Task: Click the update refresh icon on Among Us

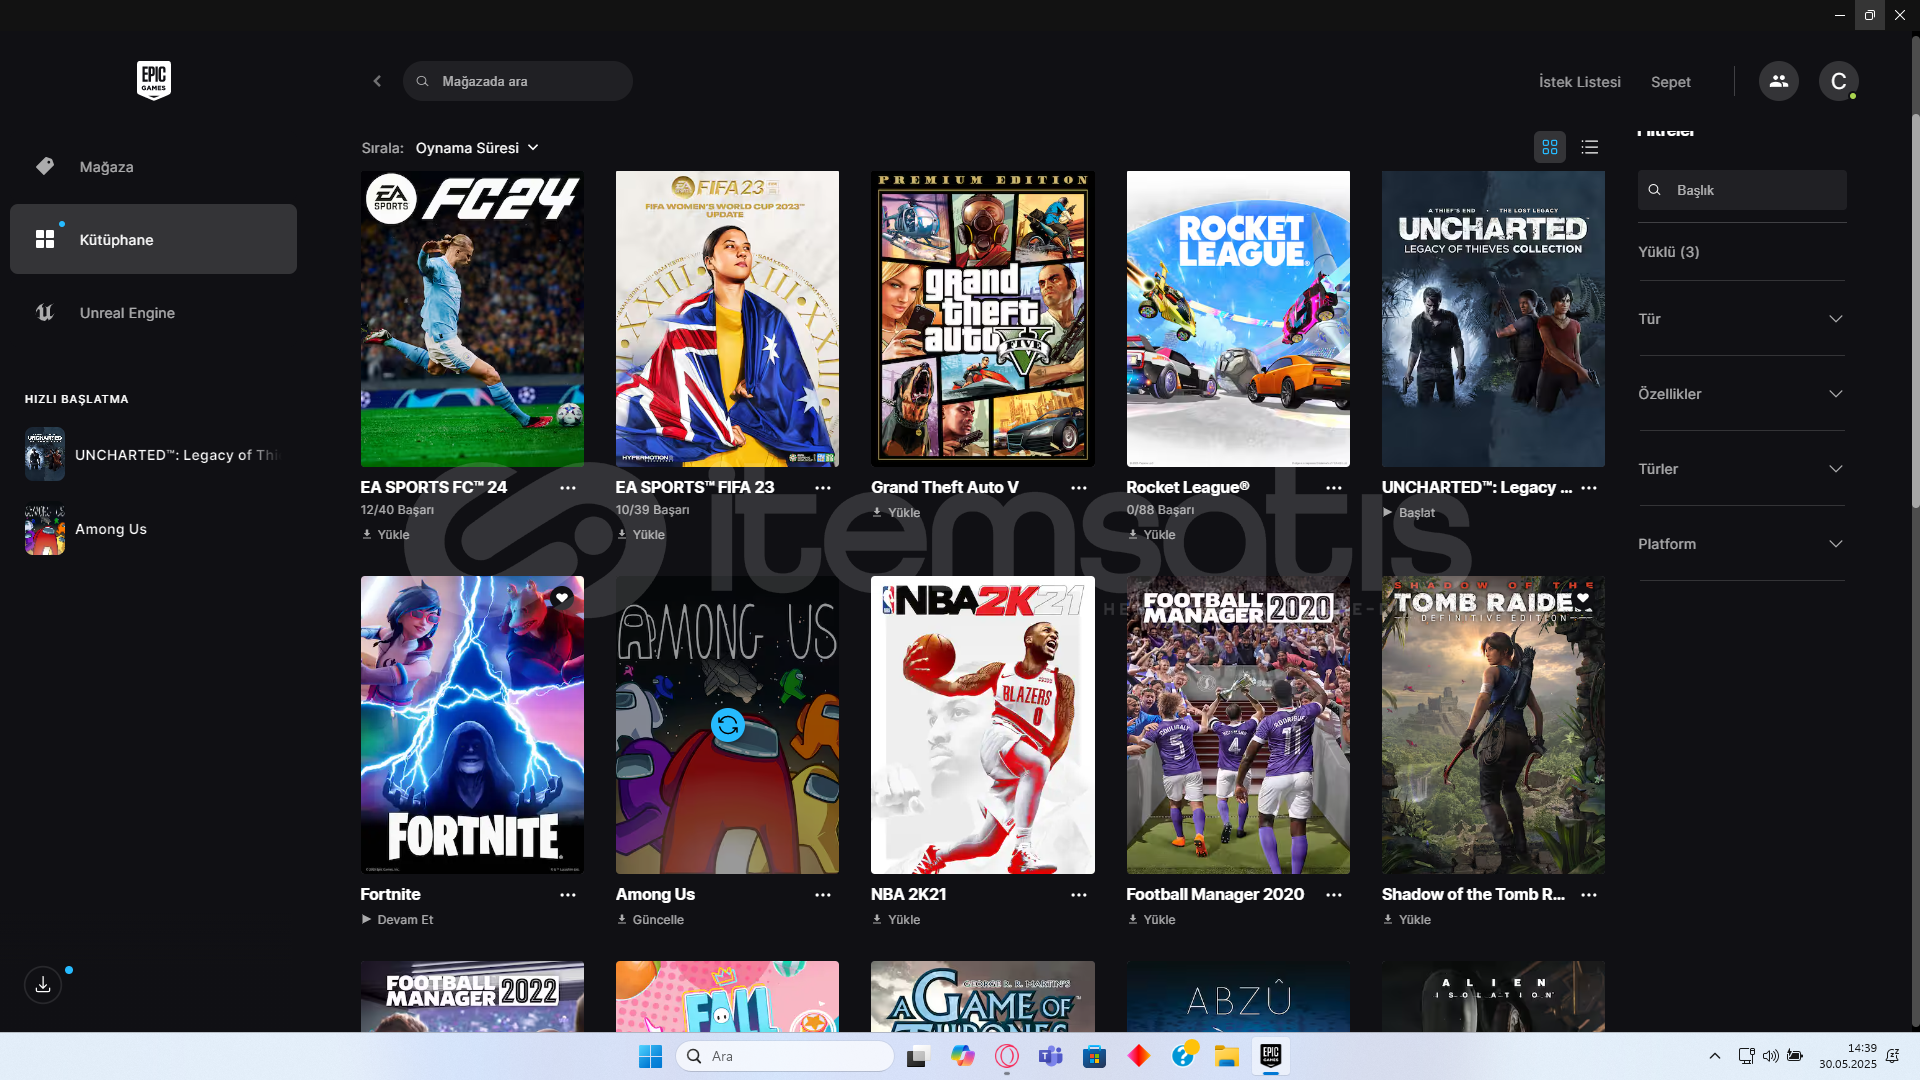Action: (728, 725)
